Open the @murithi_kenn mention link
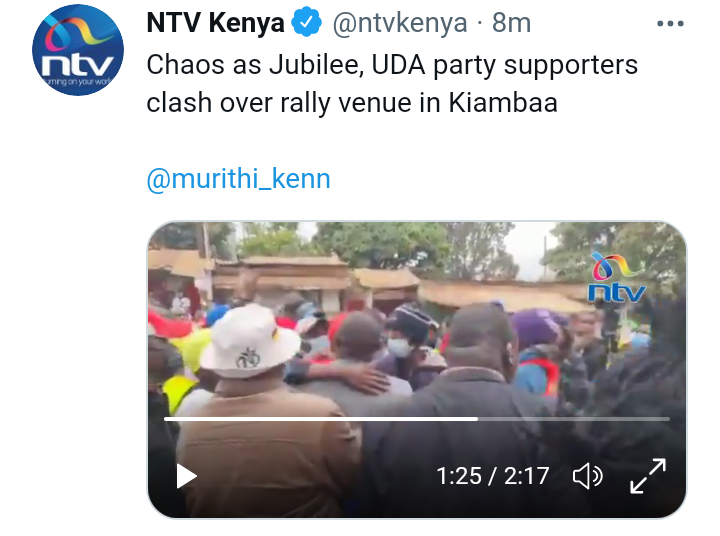720x536 pixels. (238, 178)
